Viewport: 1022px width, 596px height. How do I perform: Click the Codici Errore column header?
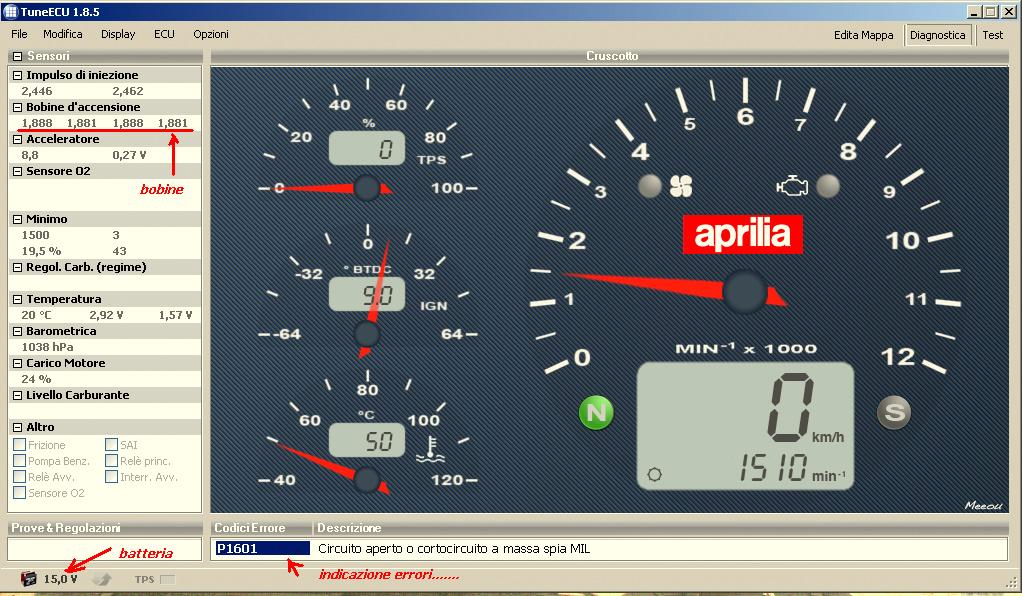tap(261, 528)
